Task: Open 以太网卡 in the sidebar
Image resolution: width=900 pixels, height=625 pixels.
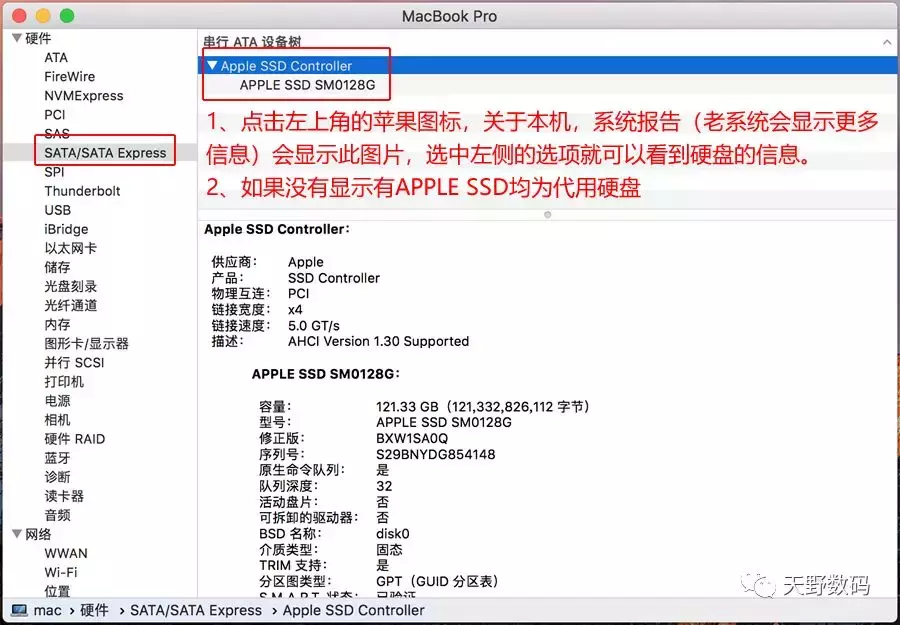Action: pos(71,248)
